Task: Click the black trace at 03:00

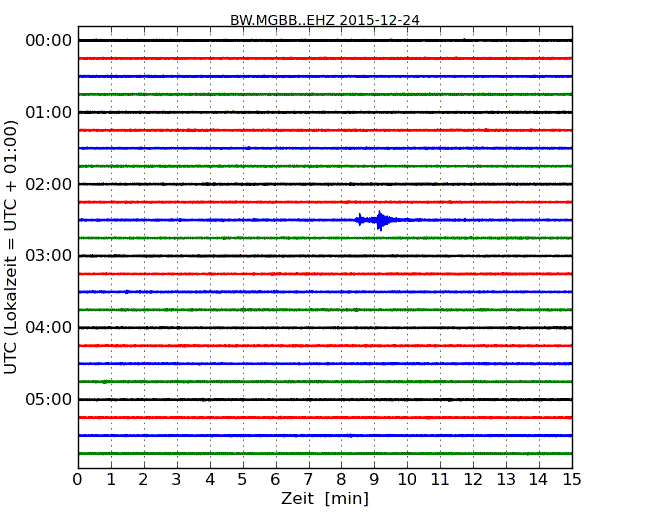Action: pyautogui.click(x=325, y=256)
